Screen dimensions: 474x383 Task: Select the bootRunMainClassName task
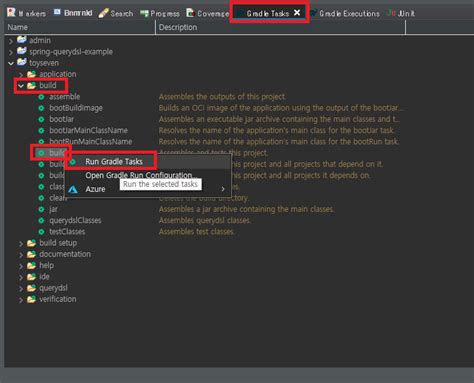[x=91, y=142]
